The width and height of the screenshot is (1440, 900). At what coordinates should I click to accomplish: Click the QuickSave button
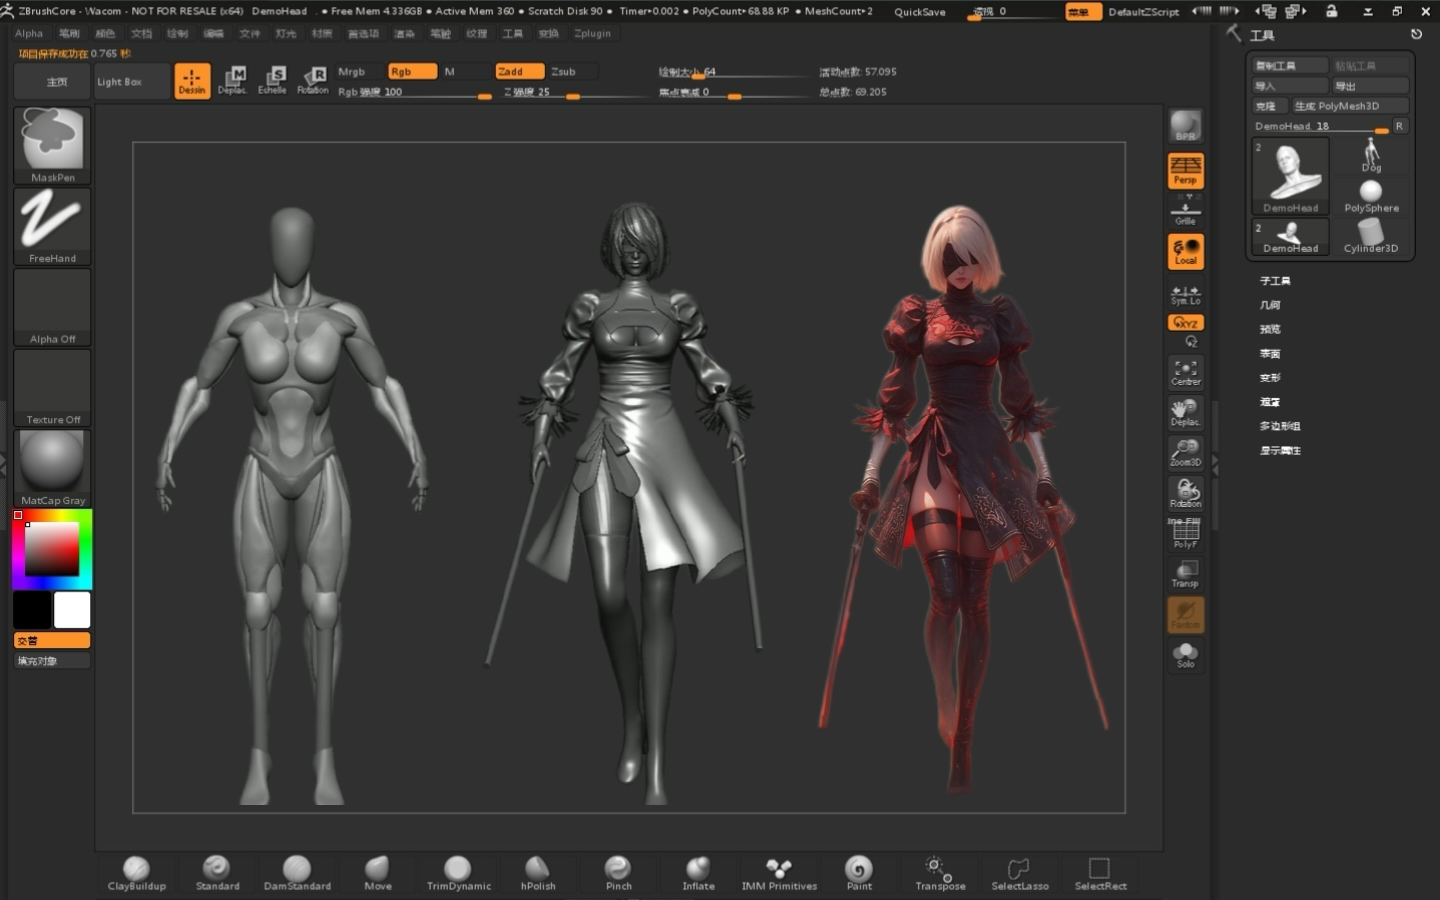(919, 12)
